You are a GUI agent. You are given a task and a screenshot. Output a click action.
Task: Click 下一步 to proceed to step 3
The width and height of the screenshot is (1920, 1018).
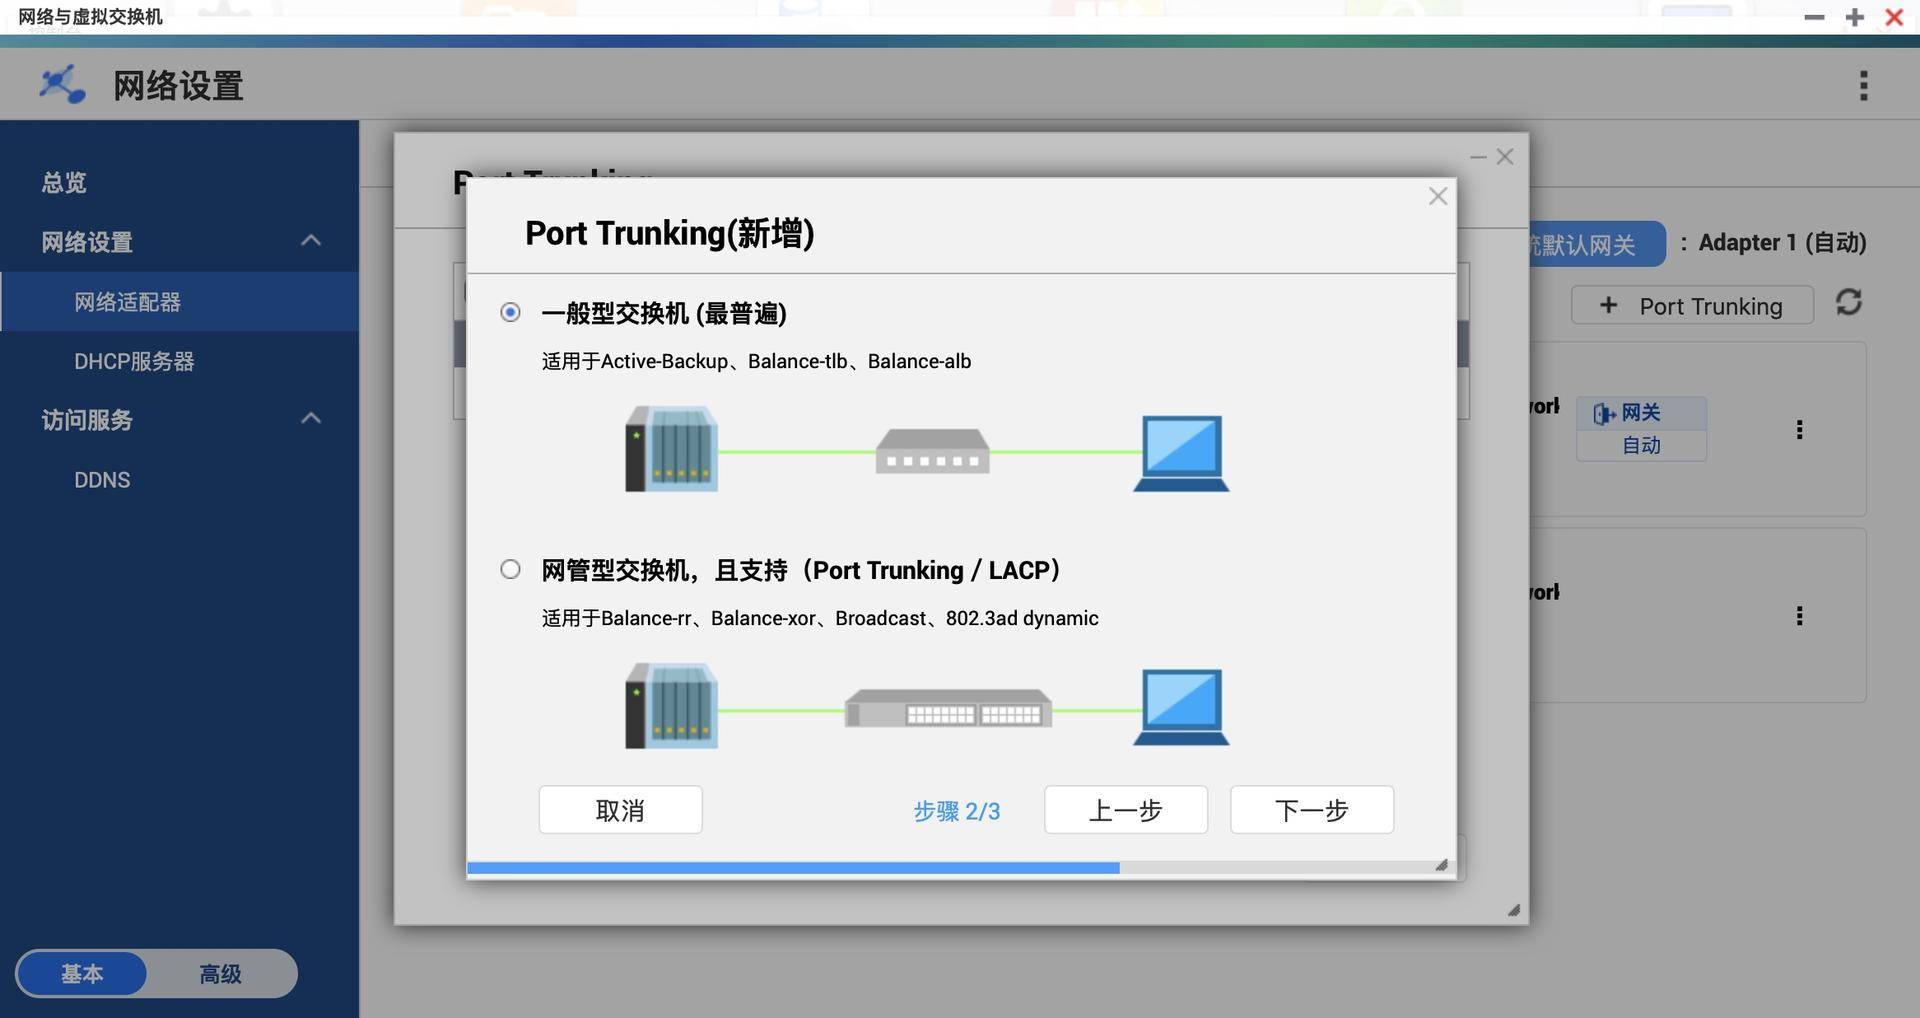coord(1311,810)
